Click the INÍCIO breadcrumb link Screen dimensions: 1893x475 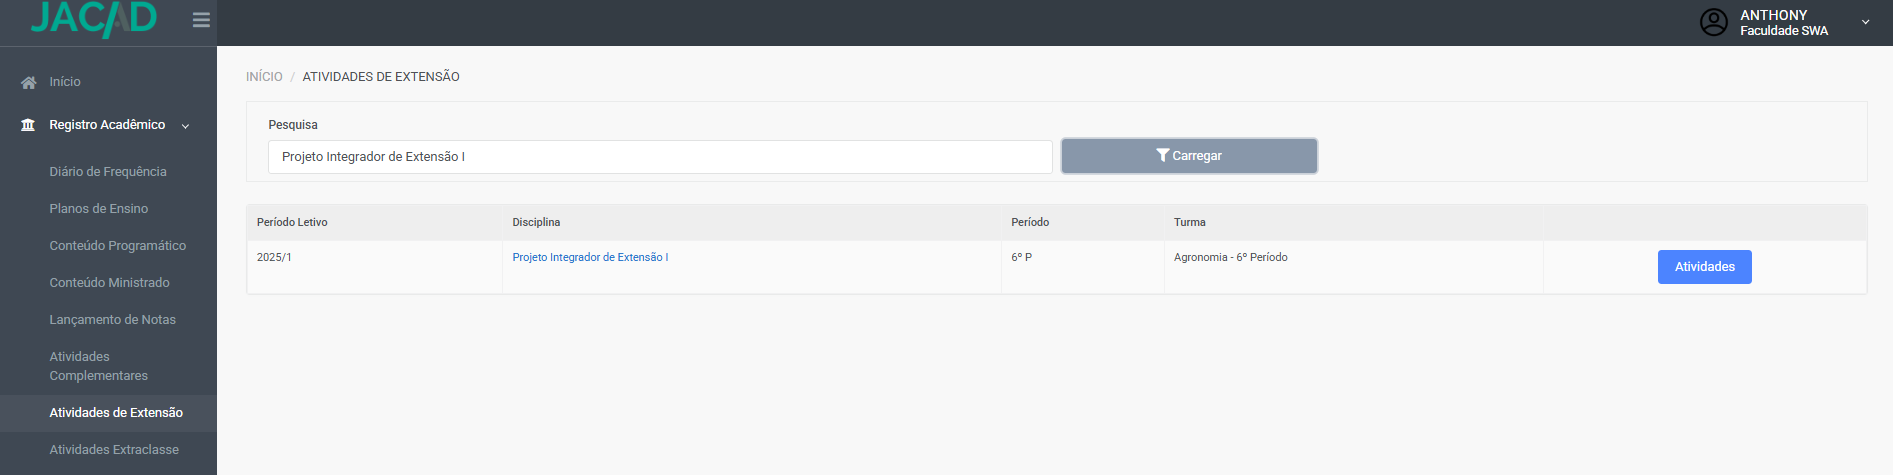(264, 77)
